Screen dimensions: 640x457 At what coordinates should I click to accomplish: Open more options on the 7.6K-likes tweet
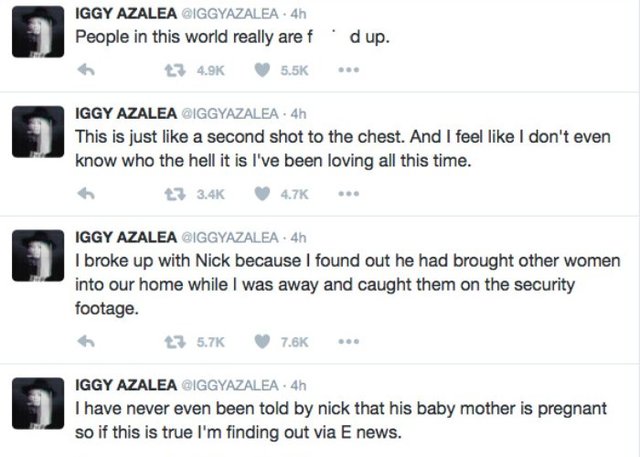[348, 342]
